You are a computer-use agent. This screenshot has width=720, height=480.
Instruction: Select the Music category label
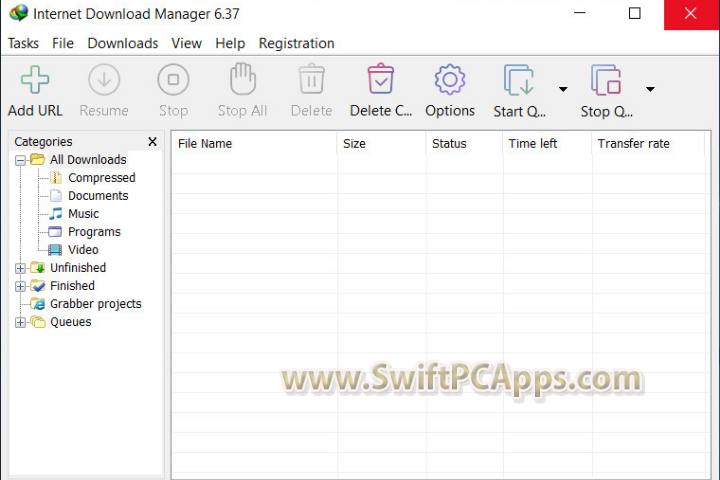[x=83, y=214]
